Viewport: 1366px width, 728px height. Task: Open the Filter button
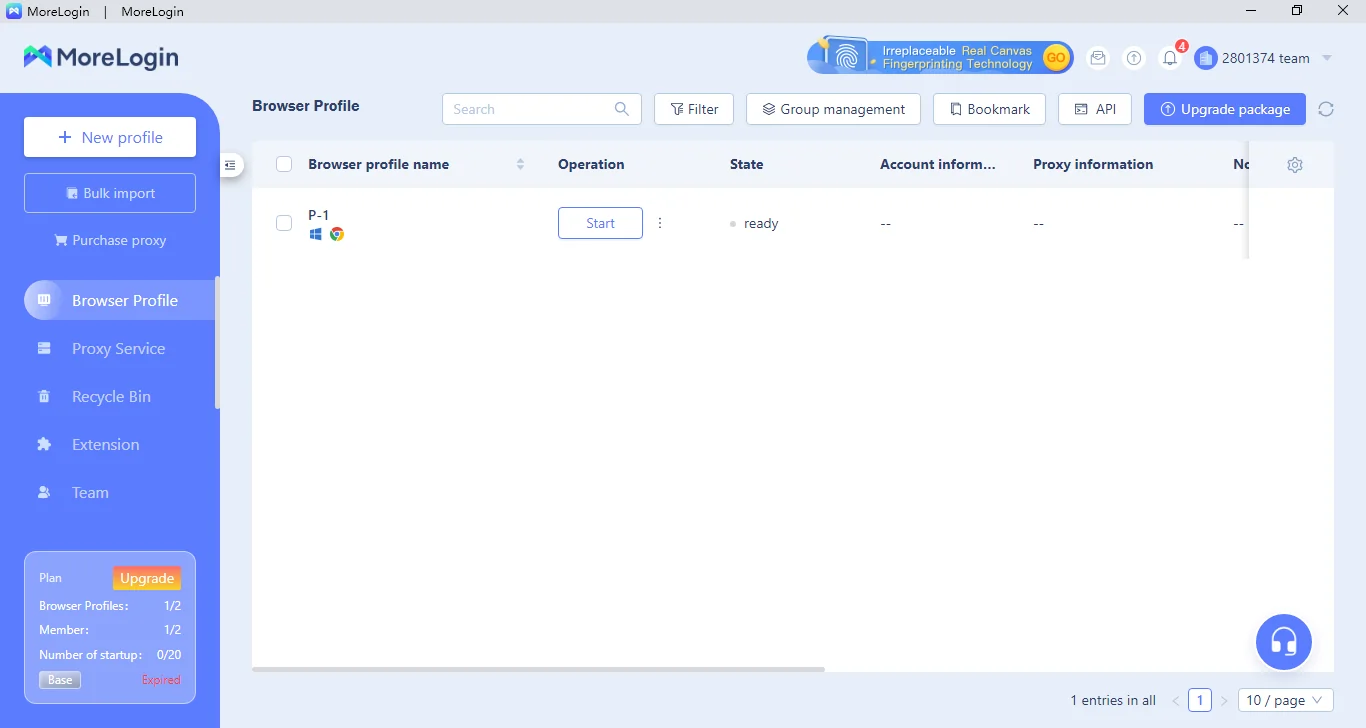(694, 109)
